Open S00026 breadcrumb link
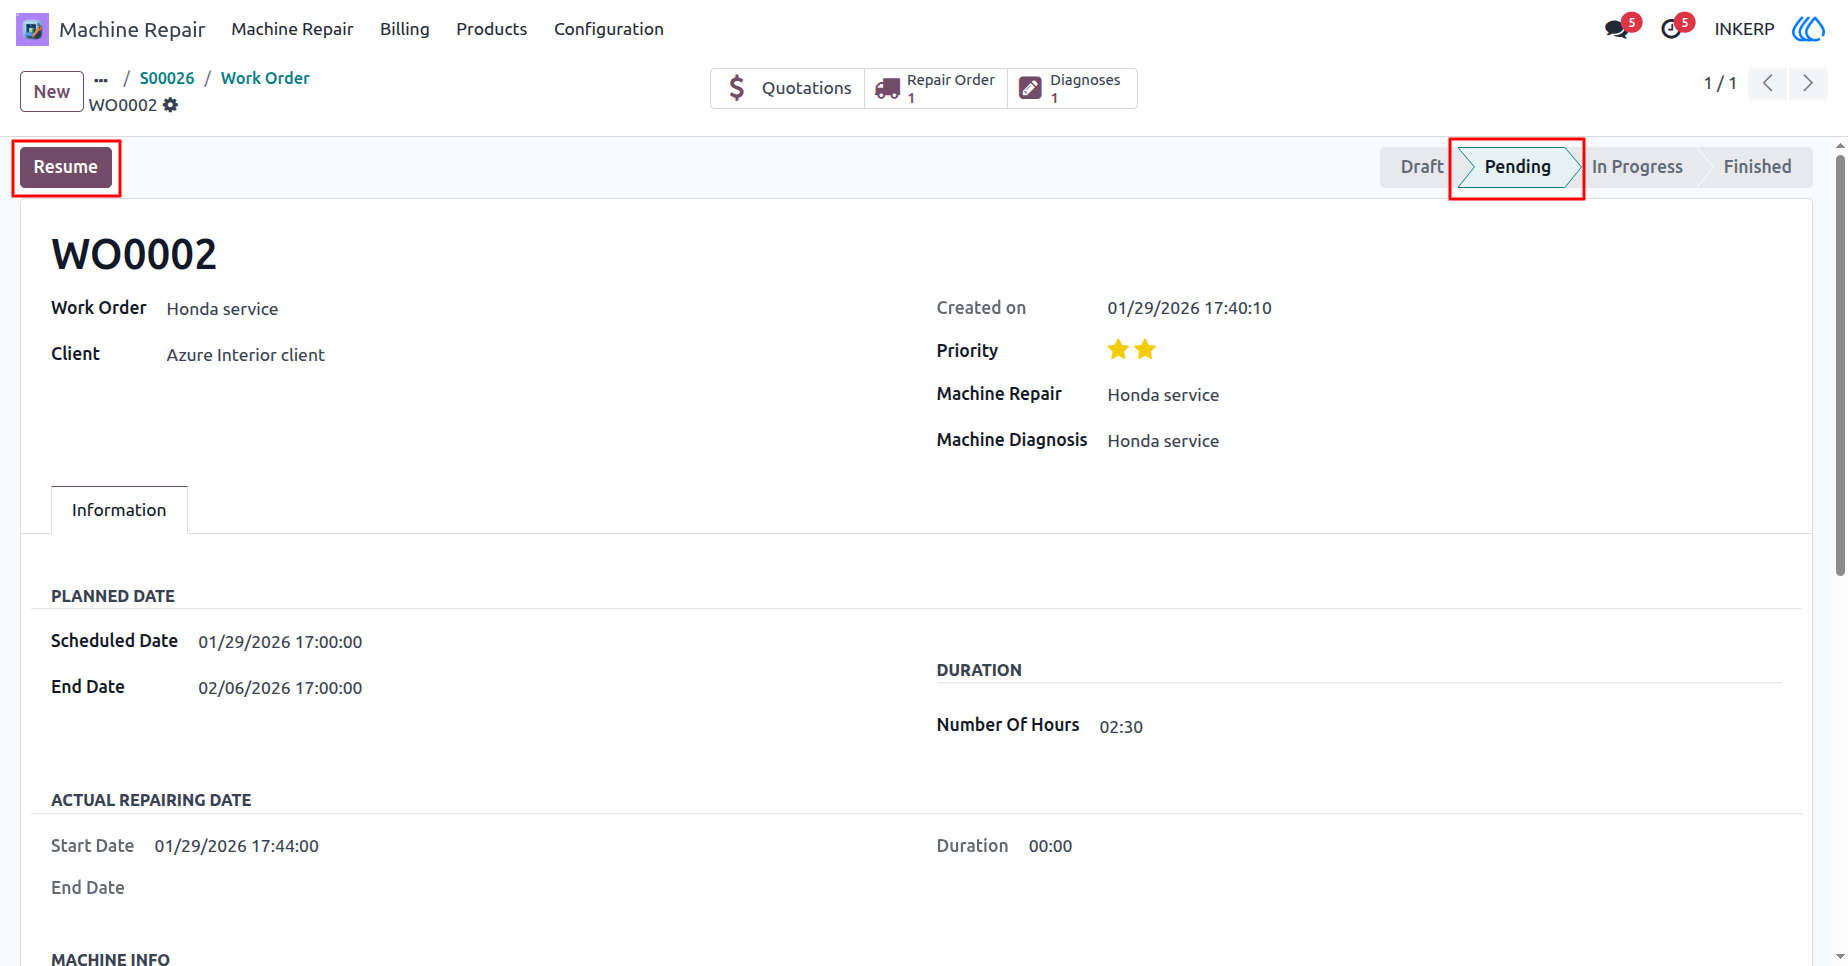 [x=167, y=78]
